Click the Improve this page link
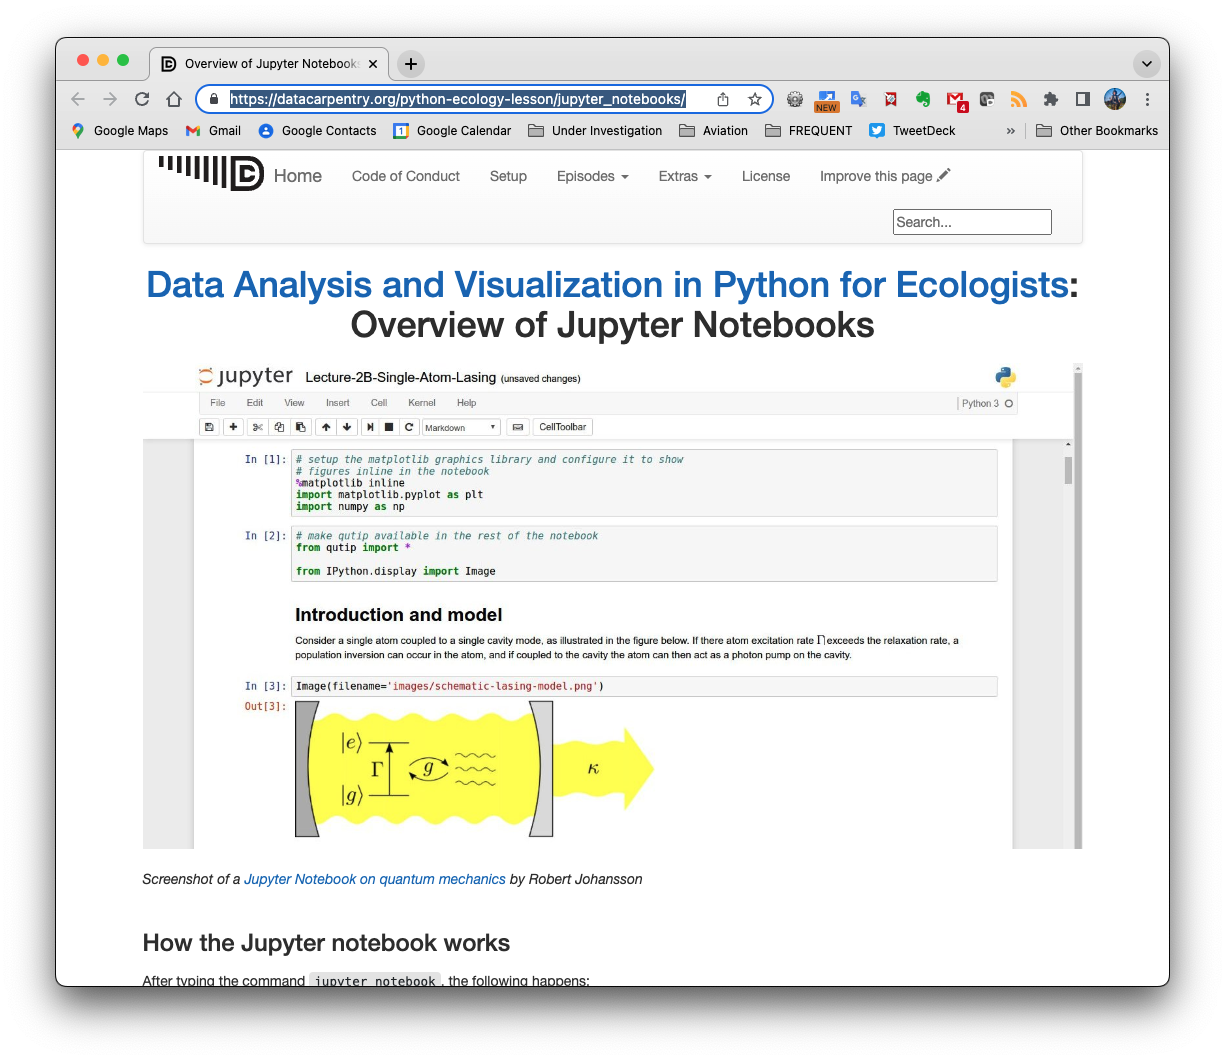Viewport: 1225px width, 1060px height. click(884, 176)
